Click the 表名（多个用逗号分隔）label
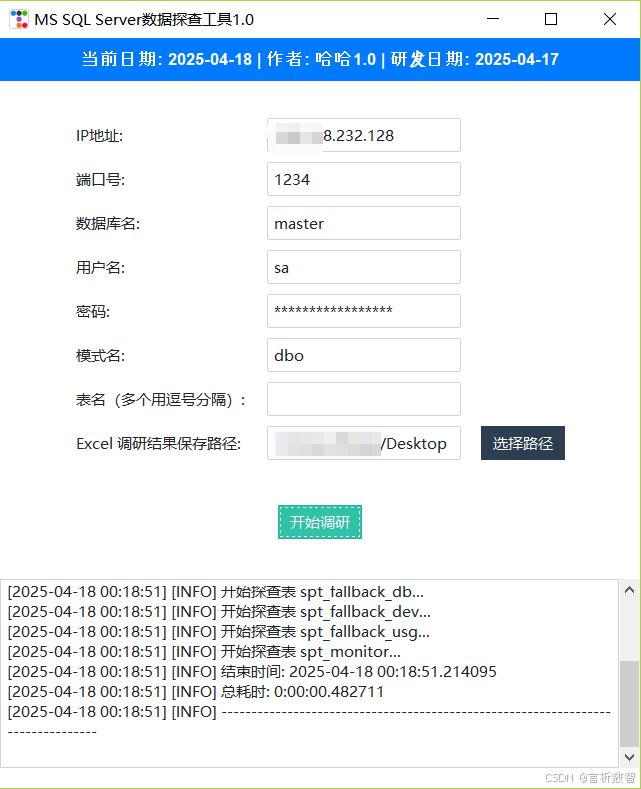641x789 pixels. 161,400
